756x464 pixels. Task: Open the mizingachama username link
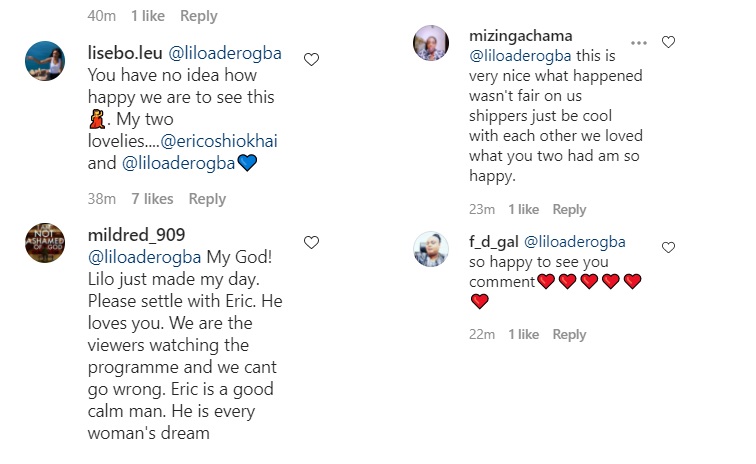521,36
